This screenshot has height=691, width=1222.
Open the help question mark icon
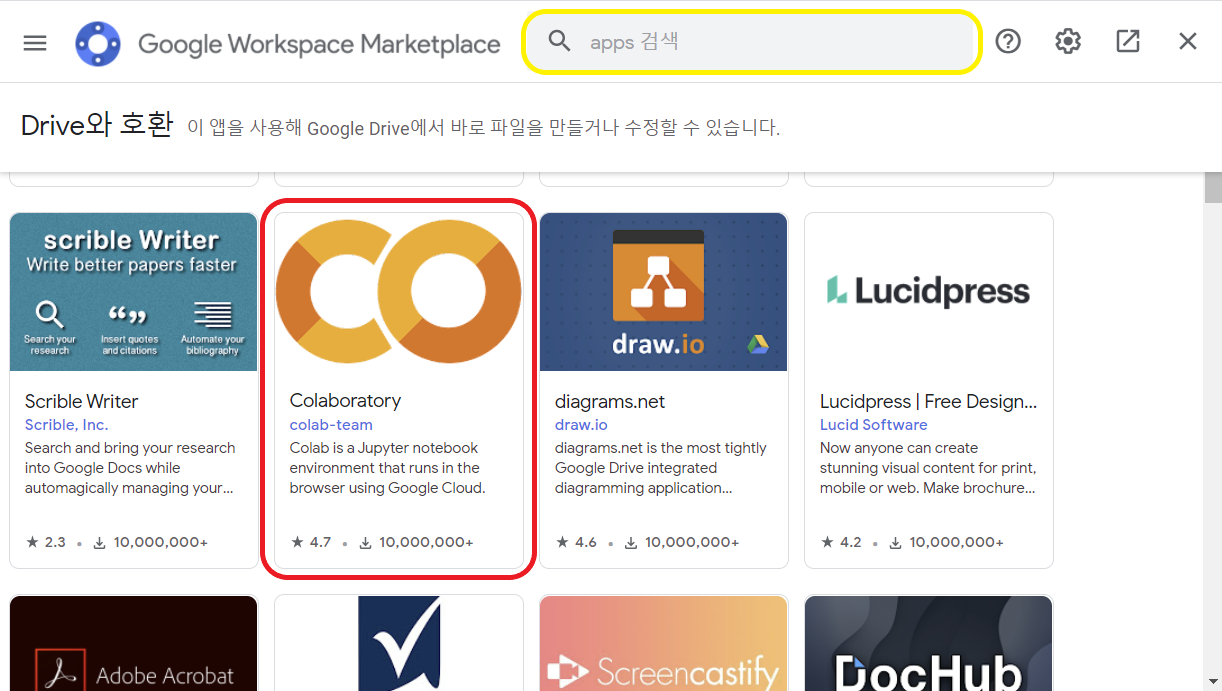tap(1008, 41)
